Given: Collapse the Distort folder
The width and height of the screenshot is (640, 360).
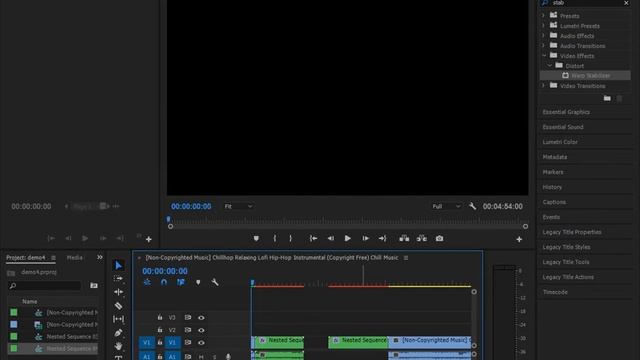Looking at the screenshot, I should (x=549, y=65).
